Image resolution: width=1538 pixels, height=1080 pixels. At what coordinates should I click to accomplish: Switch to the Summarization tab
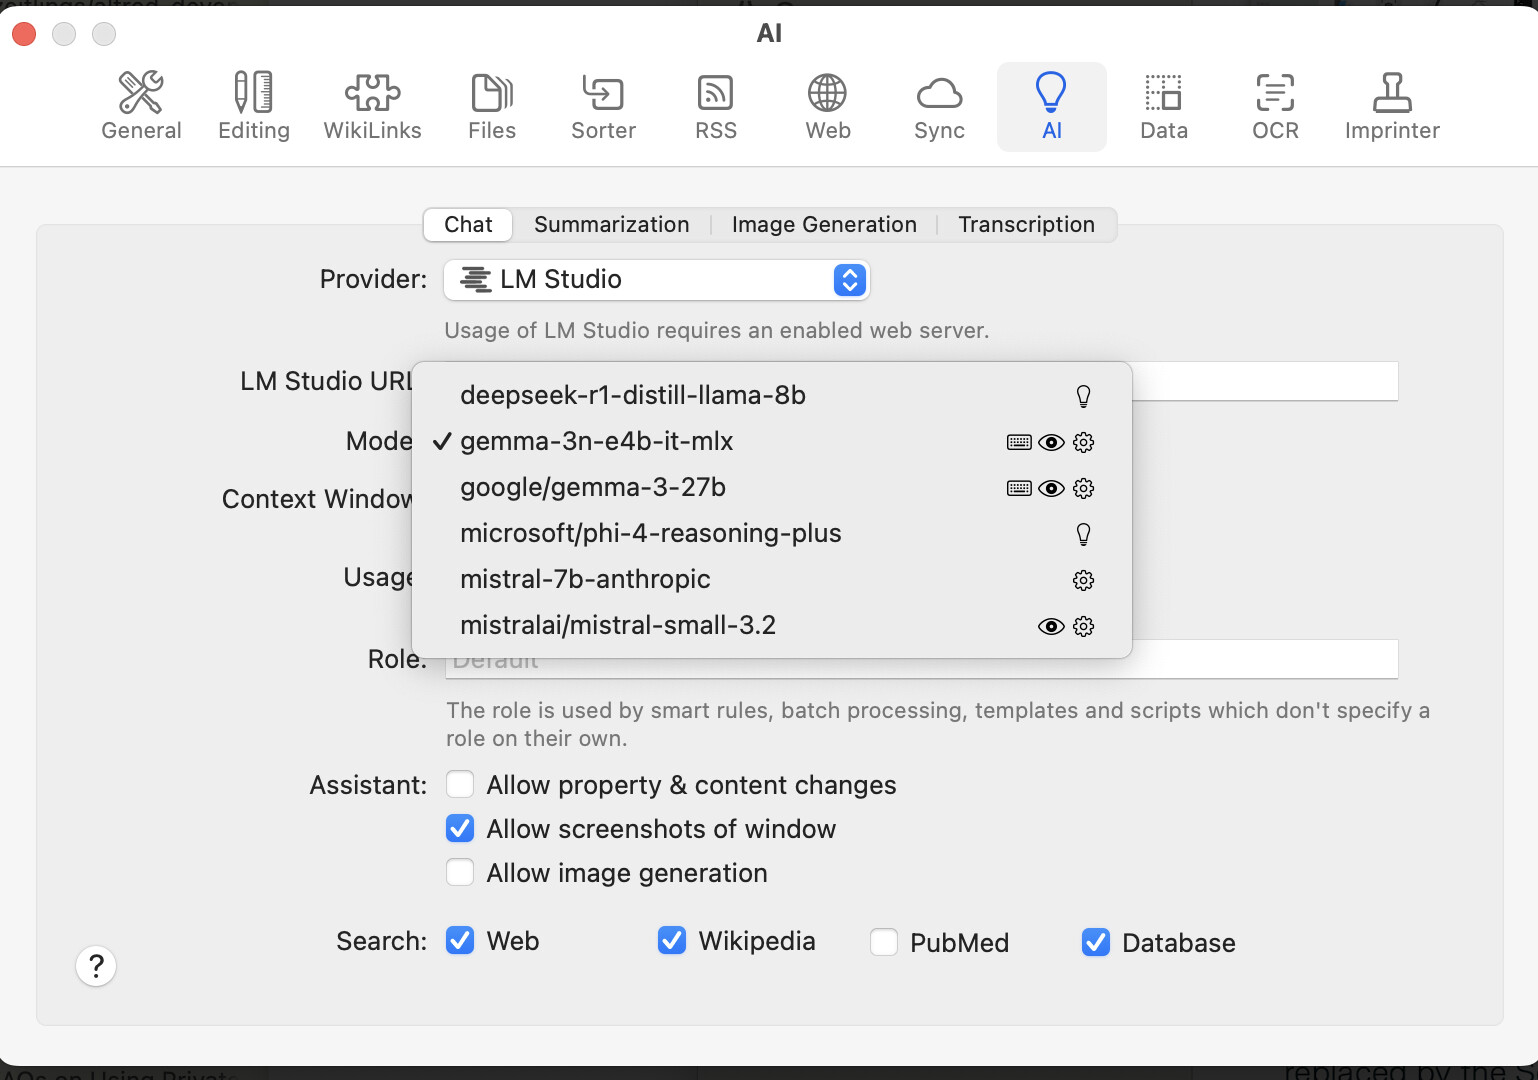point(611,225)
